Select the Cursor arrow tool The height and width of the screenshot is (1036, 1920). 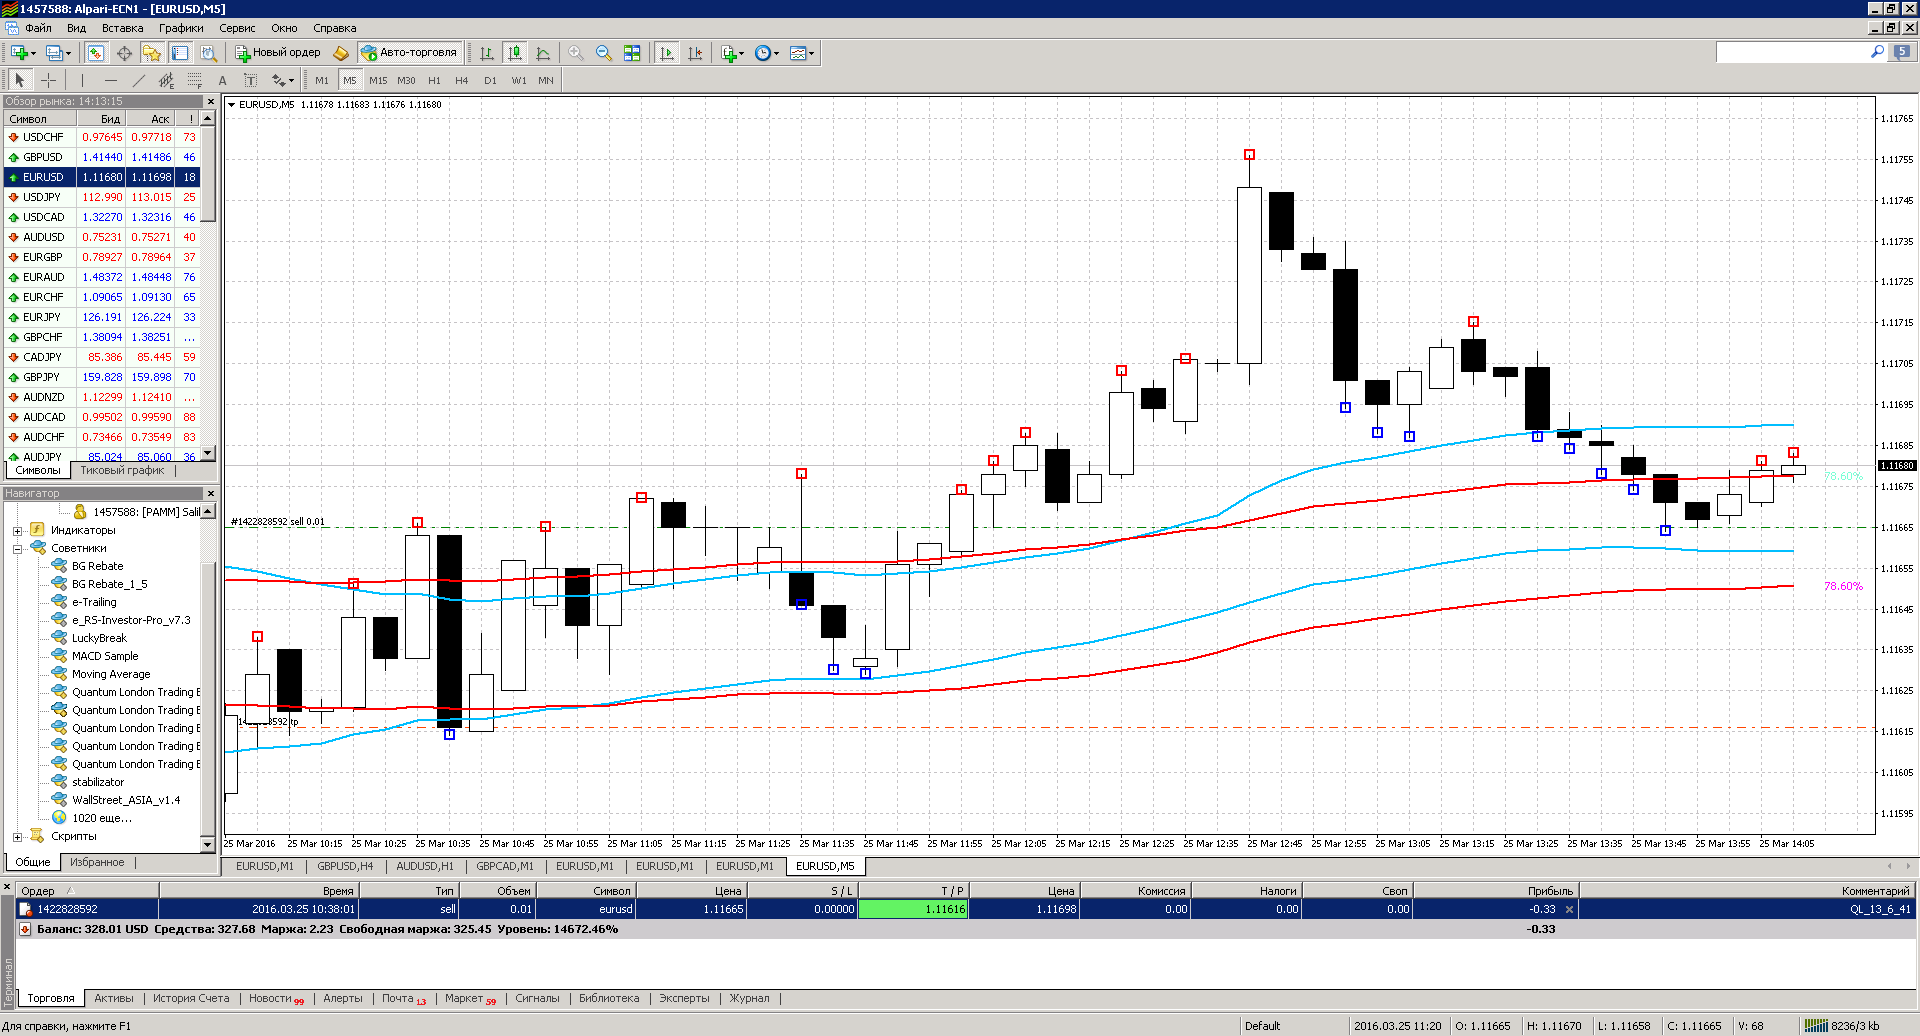[x=19, y=80]
